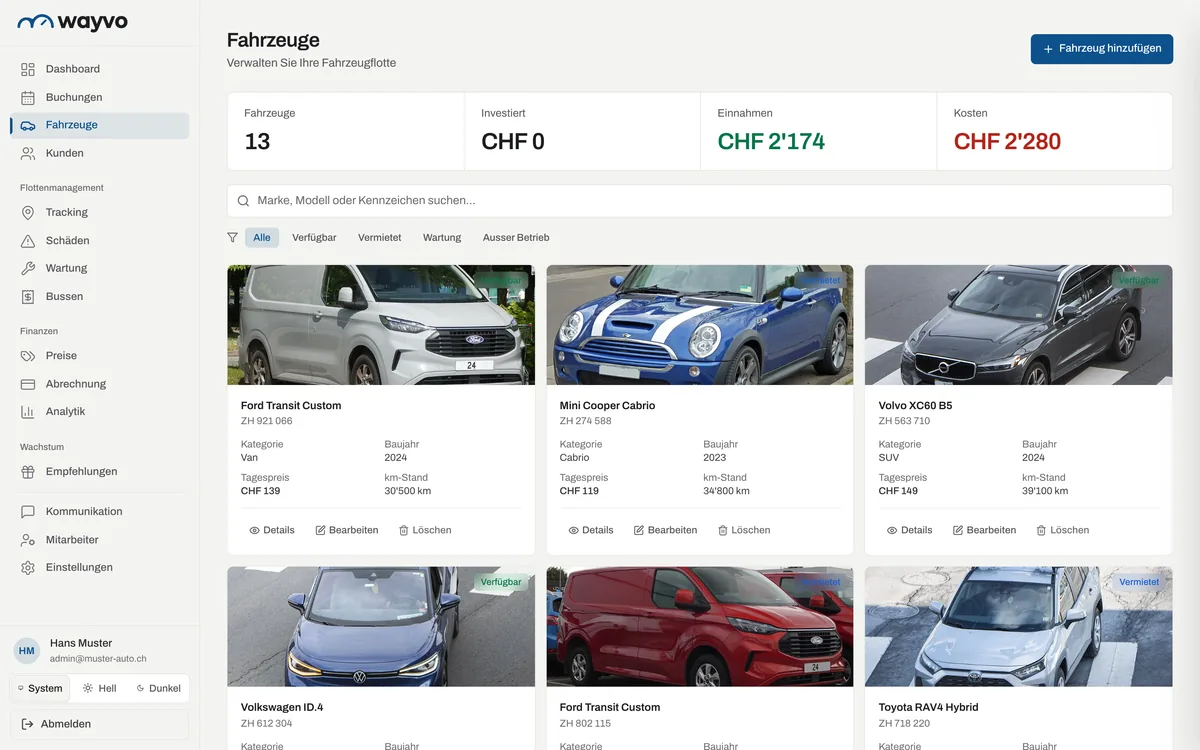Click the Wartung wrench icon in sidebar

coord(28,268)
